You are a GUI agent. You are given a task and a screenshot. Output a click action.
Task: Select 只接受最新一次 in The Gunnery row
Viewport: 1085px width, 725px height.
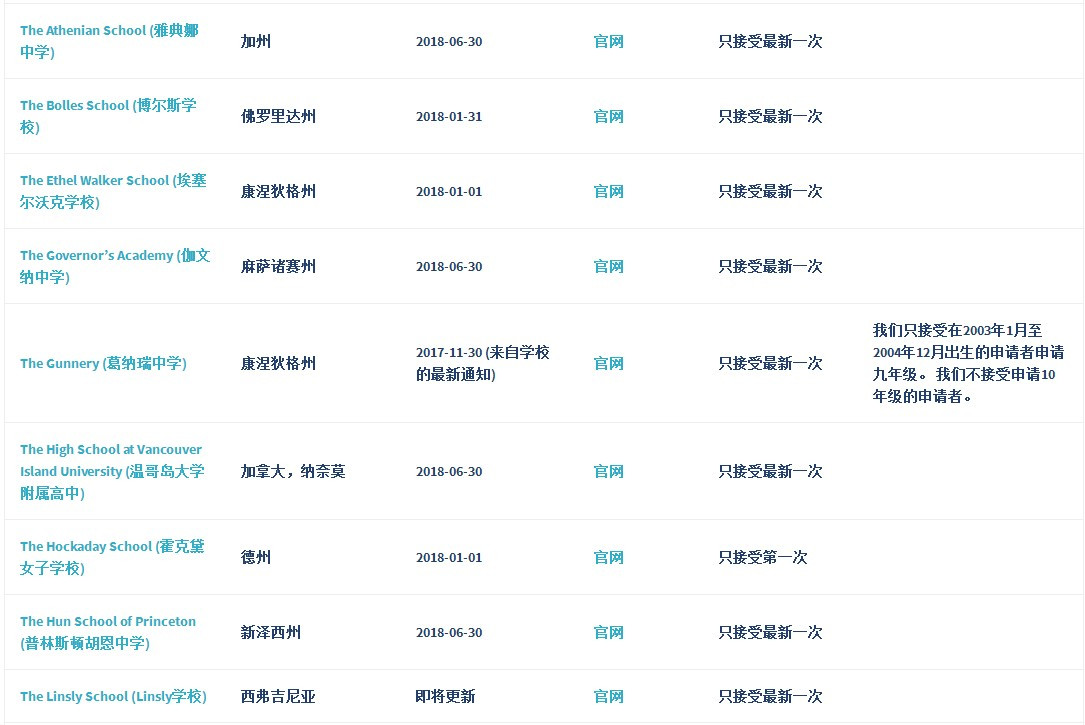coord(770,363)
